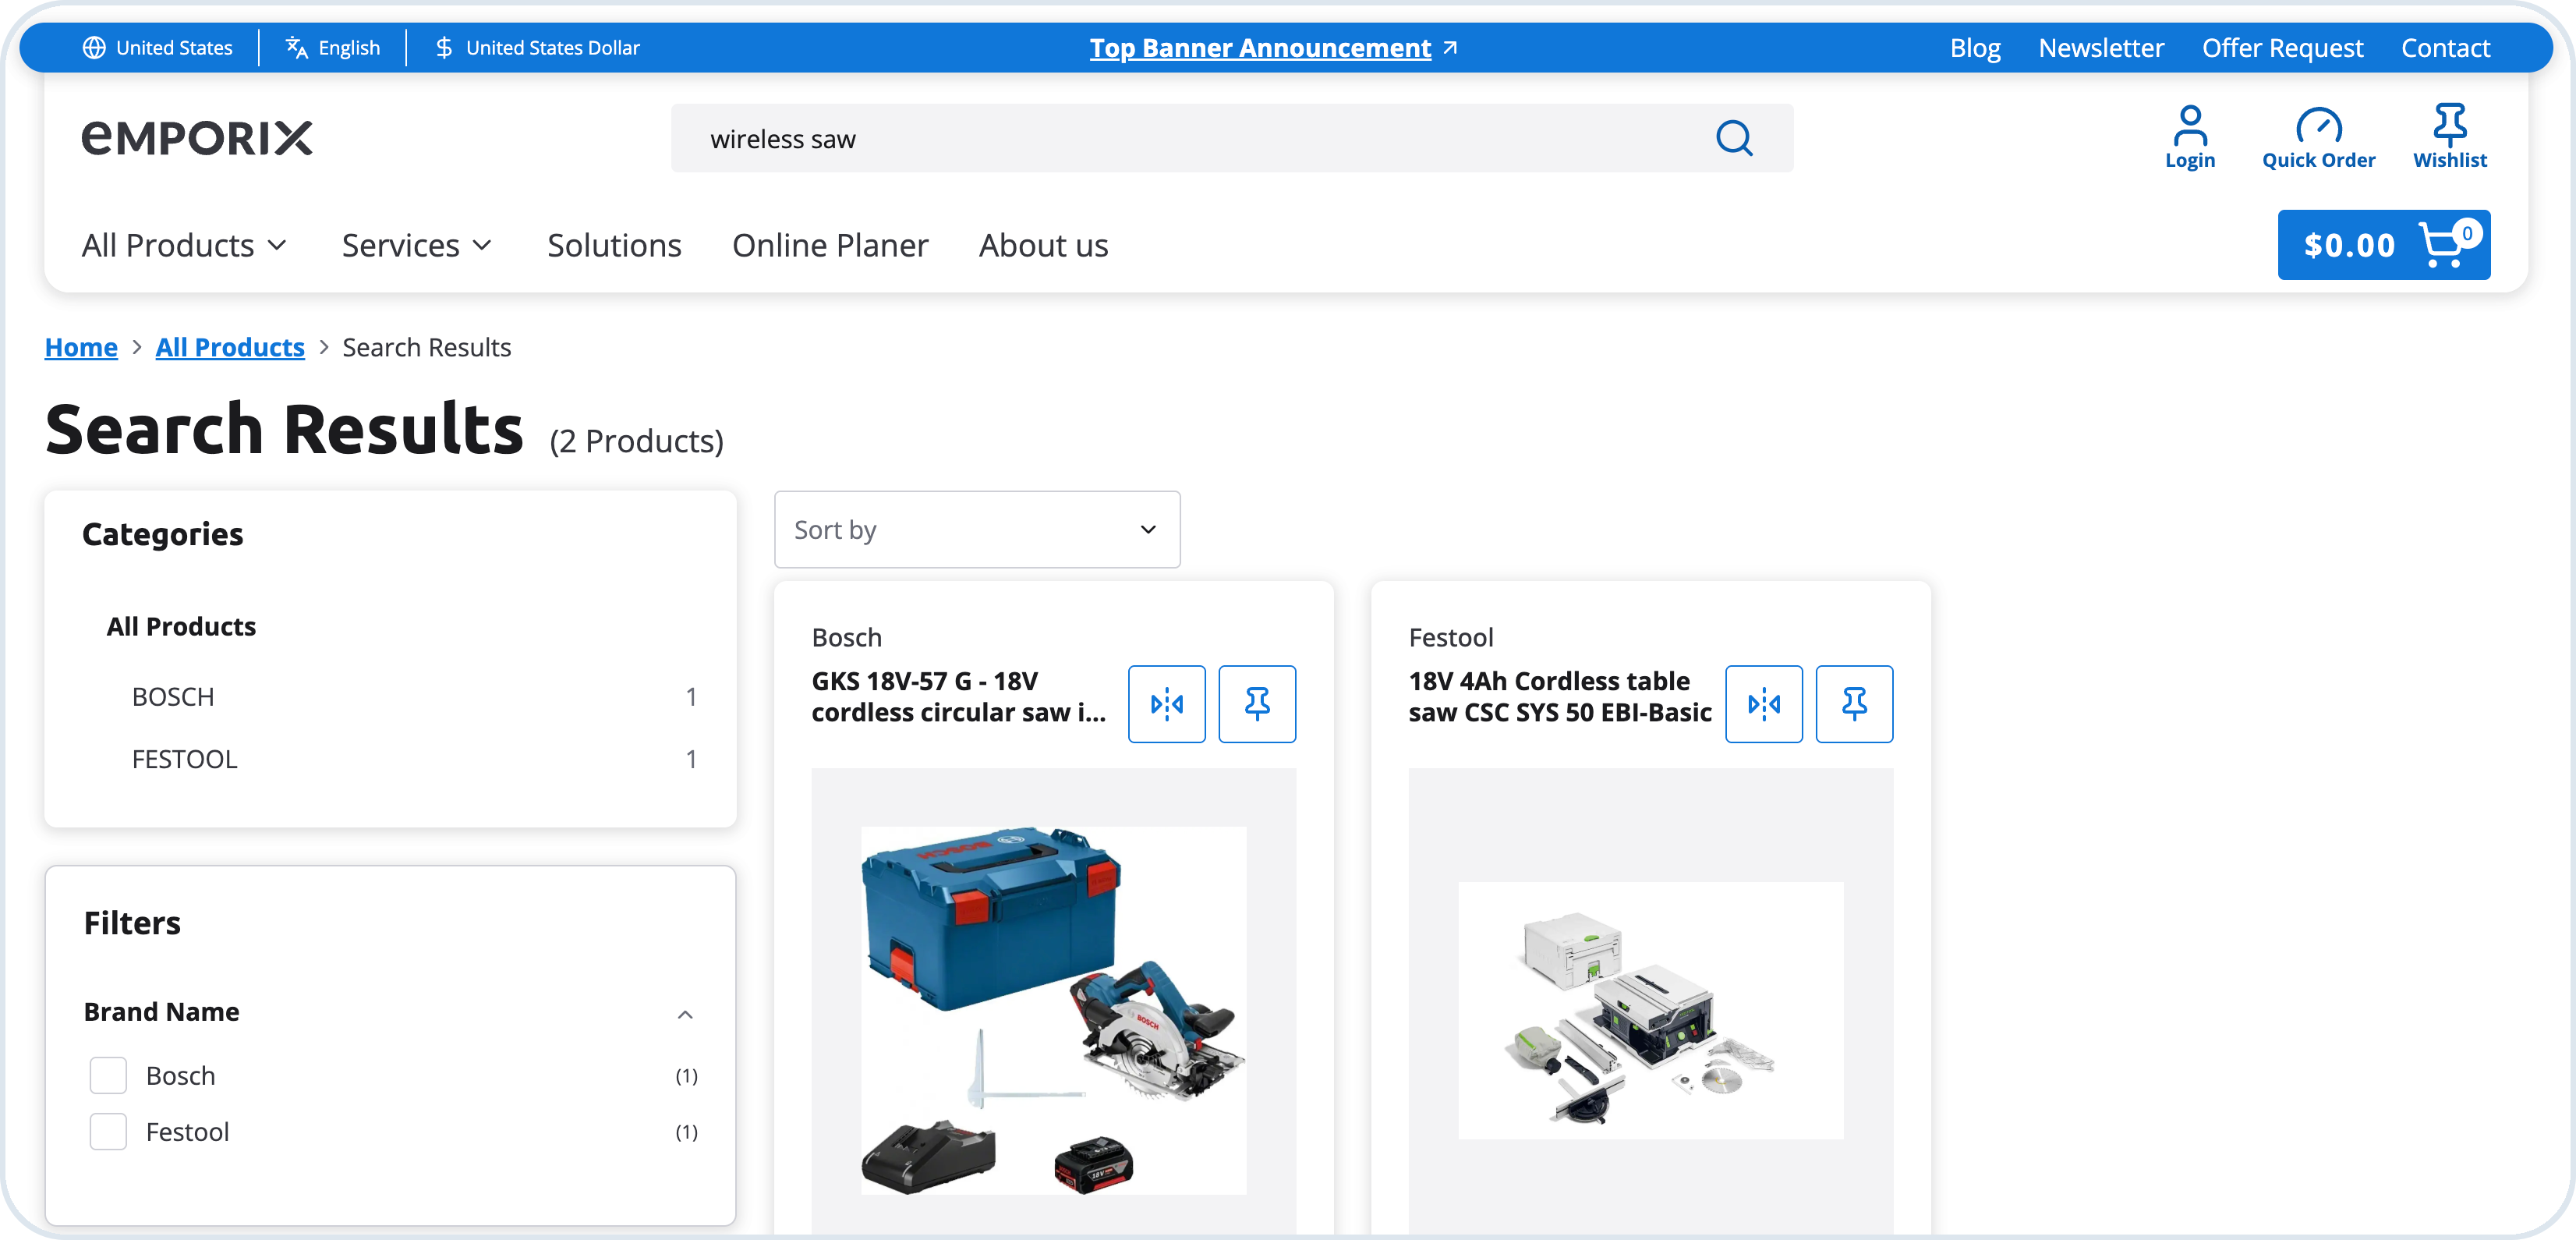Screen dimensions: 2576x1240
Task: Click the (2 Products) count text
Action: pos(637,441)
